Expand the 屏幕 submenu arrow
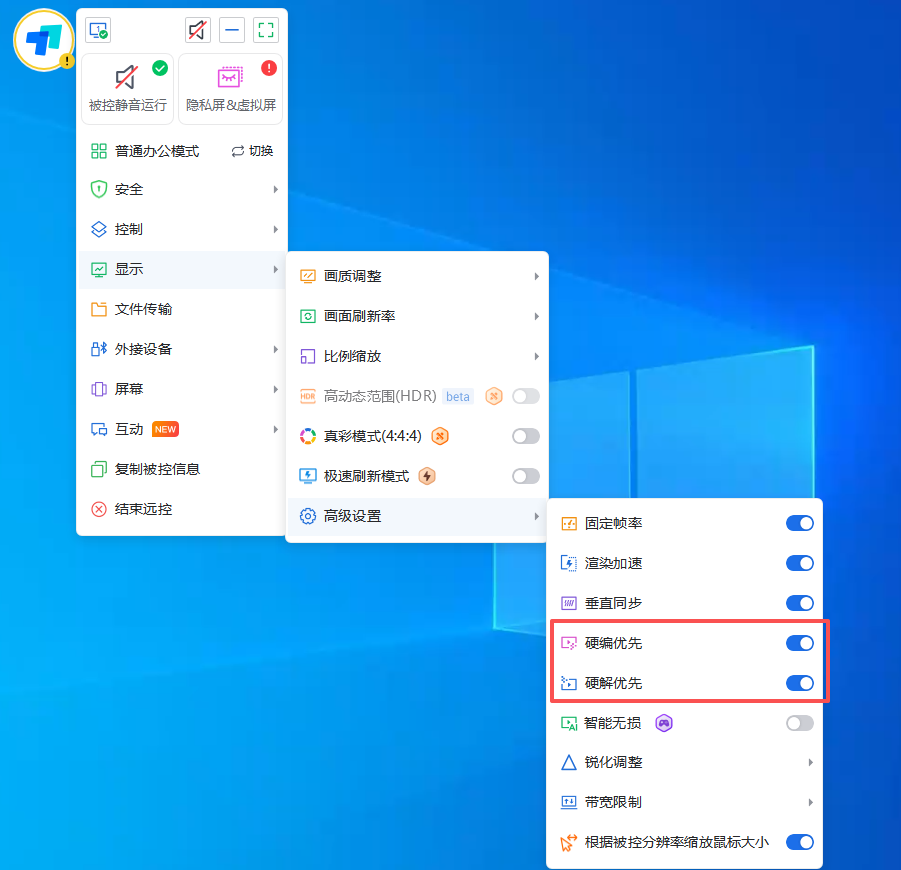 click(x=276, y=389)
